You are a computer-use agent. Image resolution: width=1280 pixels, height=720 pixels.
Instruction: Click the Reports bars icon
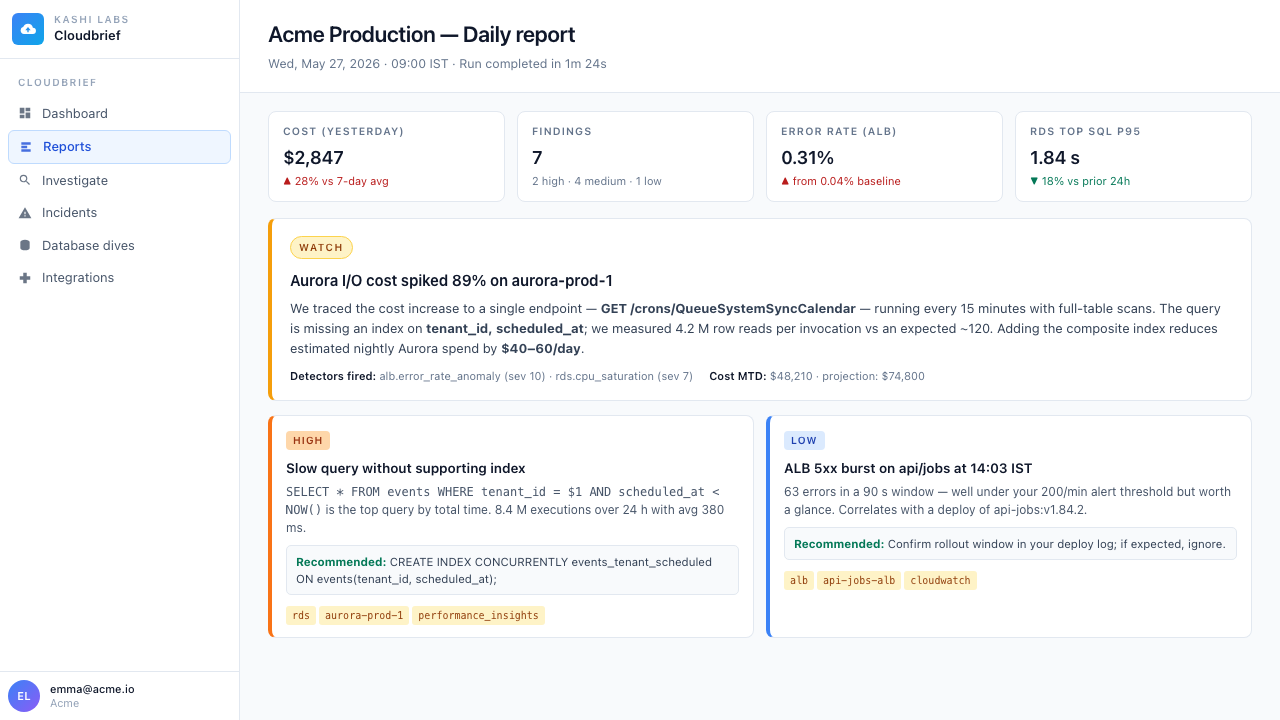26,147
